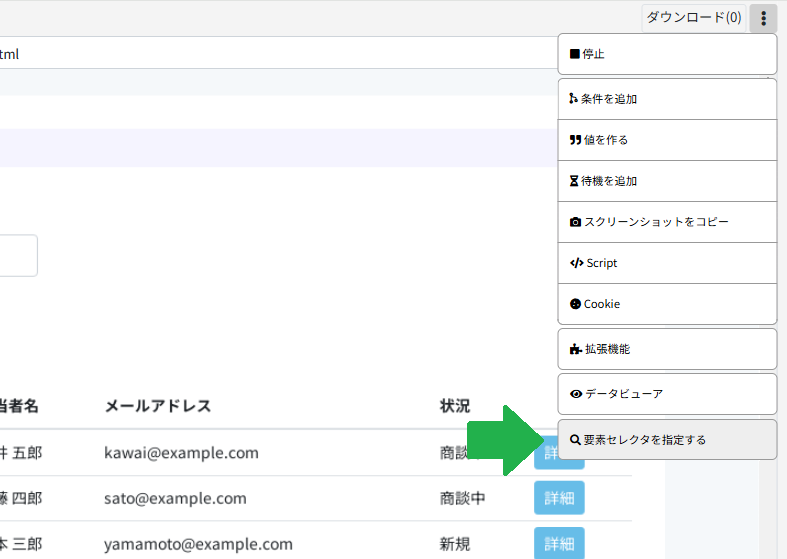The image size is (787, 559).
Task: Click the 状況 column header
Action: [455, 405]
